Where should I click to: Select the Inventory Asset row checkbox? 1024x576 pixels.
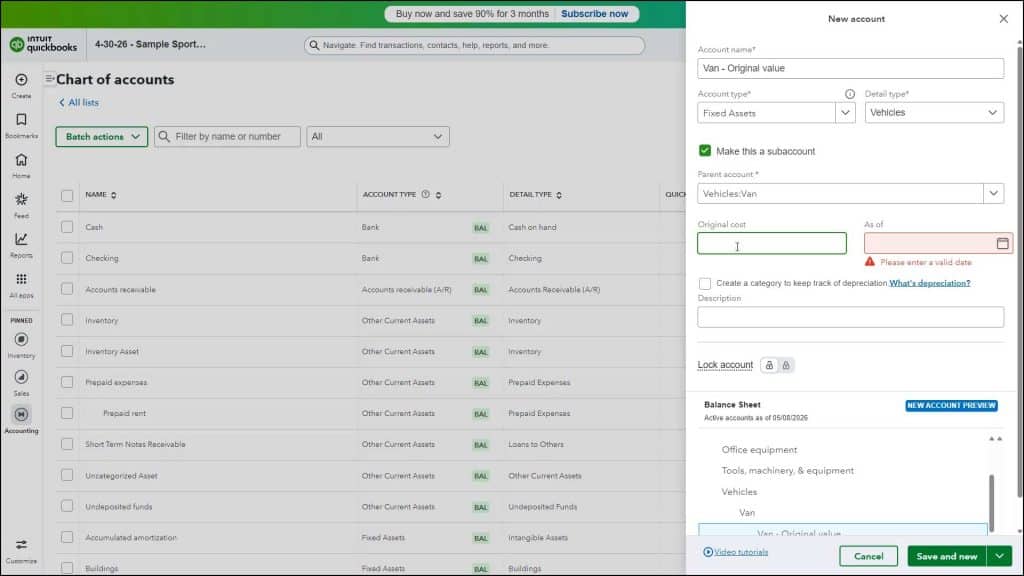click(67, 351)
